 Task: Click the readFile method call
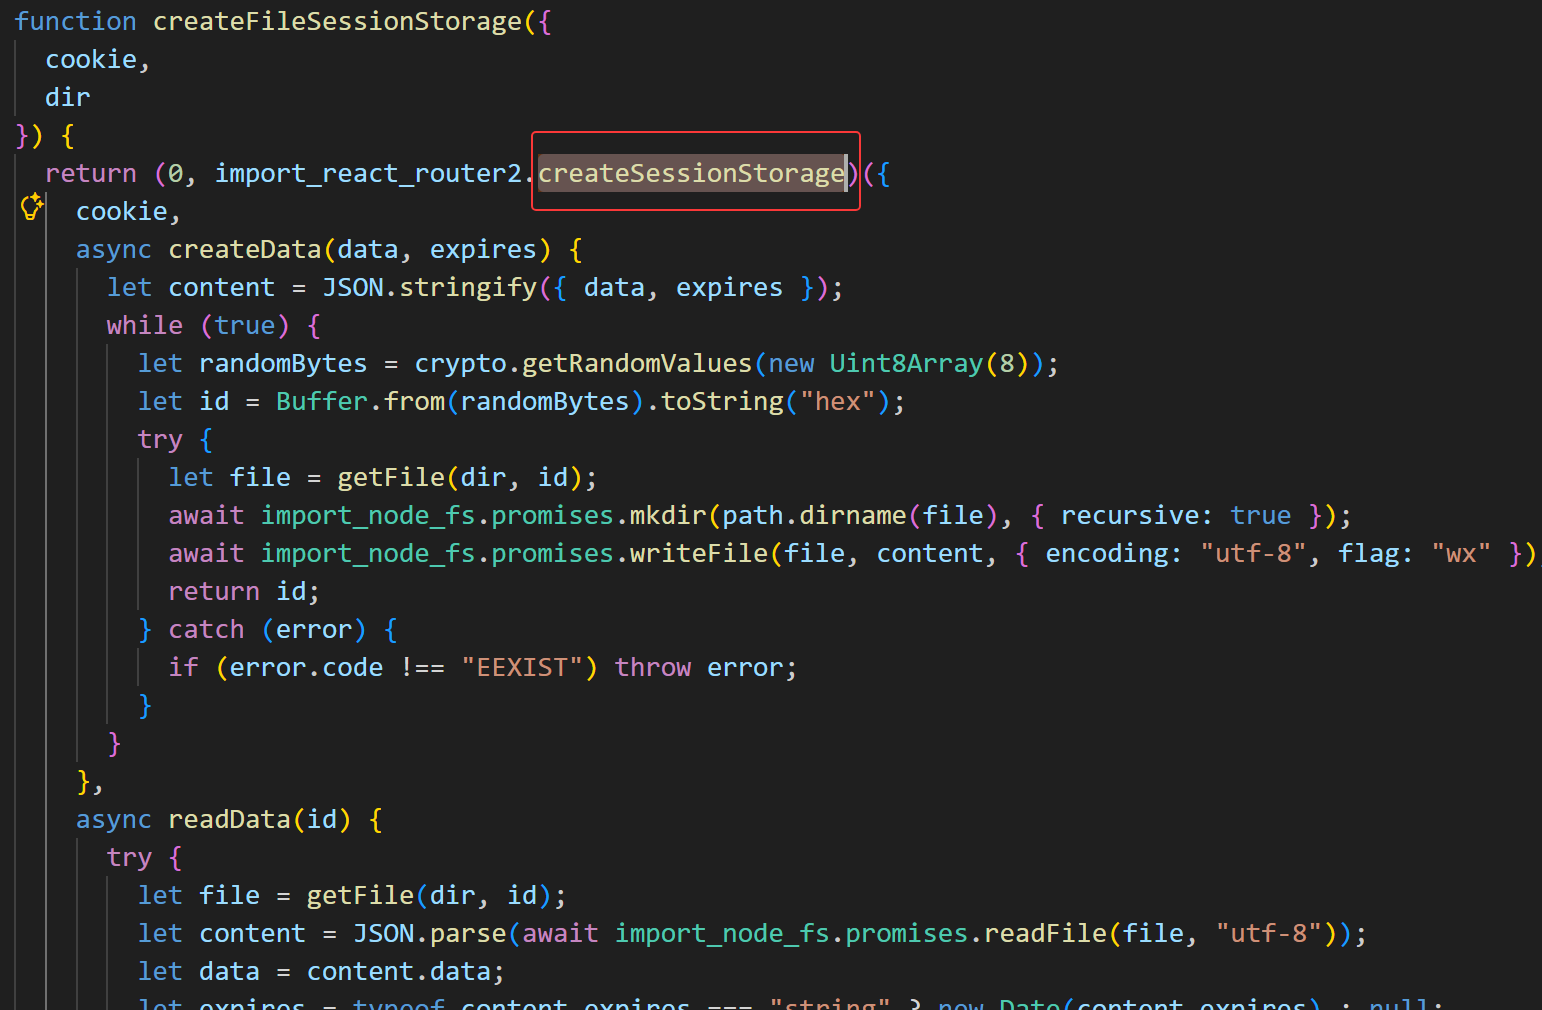click(1045, 934)
